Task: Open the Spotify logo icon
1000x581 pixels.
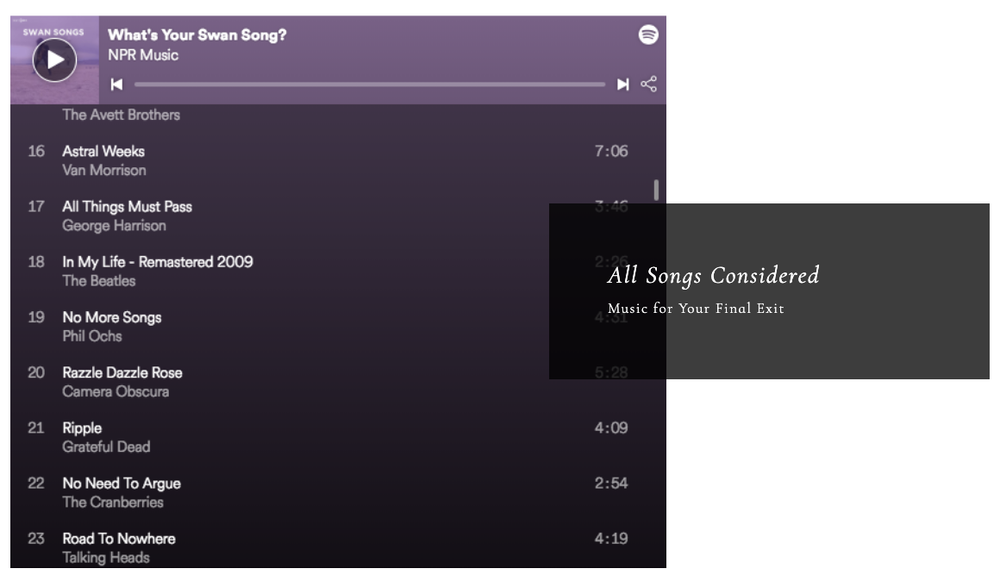Action: [649, 34]
